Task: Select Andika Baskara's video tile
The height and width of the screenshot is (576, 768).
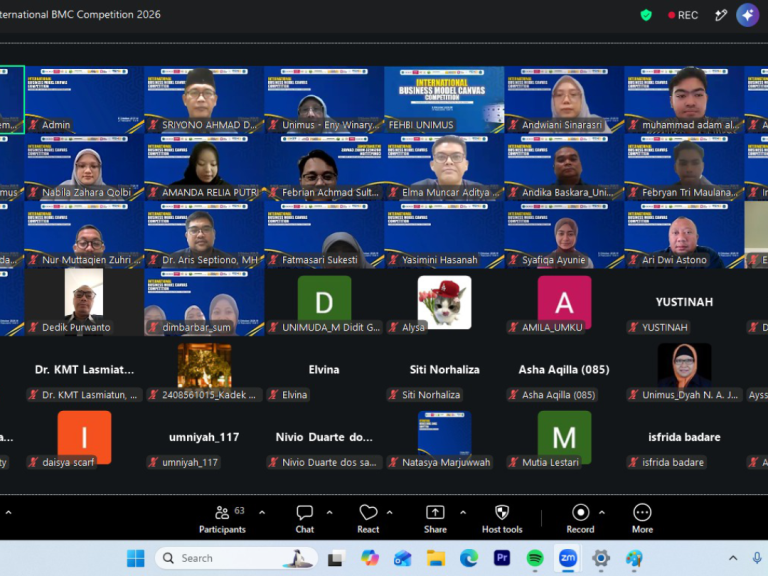Action: (x=564, y=168)
